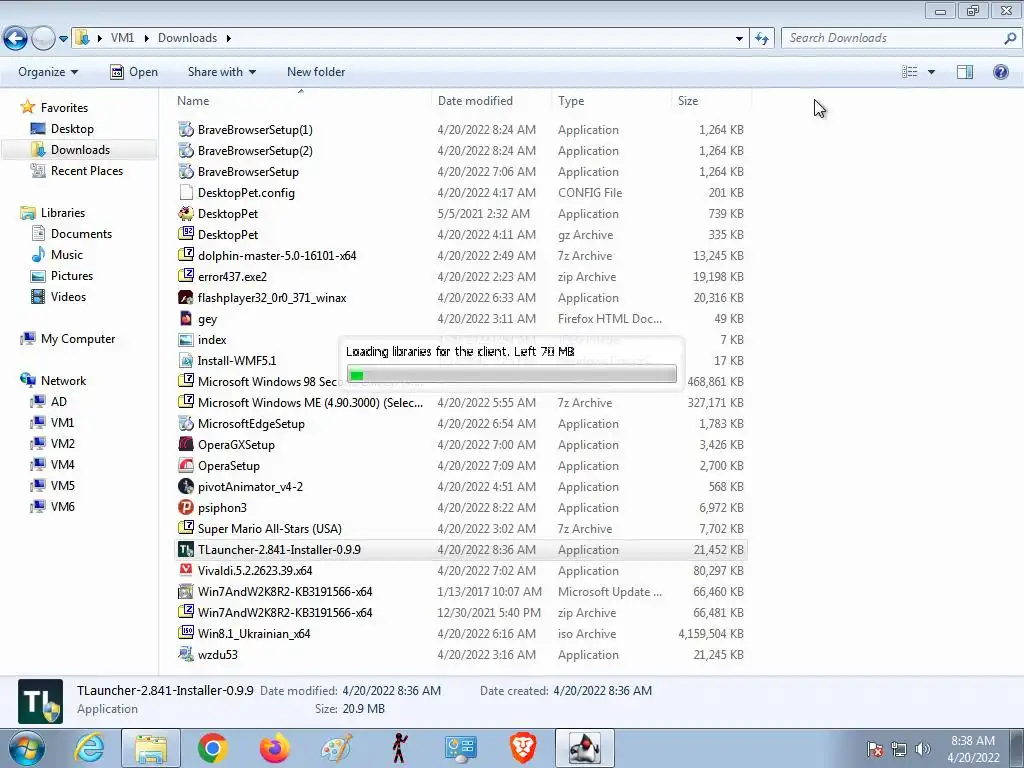The height and width of the screenshot is (768, 1024).
Task: Select the psiphon3 application icon
Action: click(x=186, y=507)
